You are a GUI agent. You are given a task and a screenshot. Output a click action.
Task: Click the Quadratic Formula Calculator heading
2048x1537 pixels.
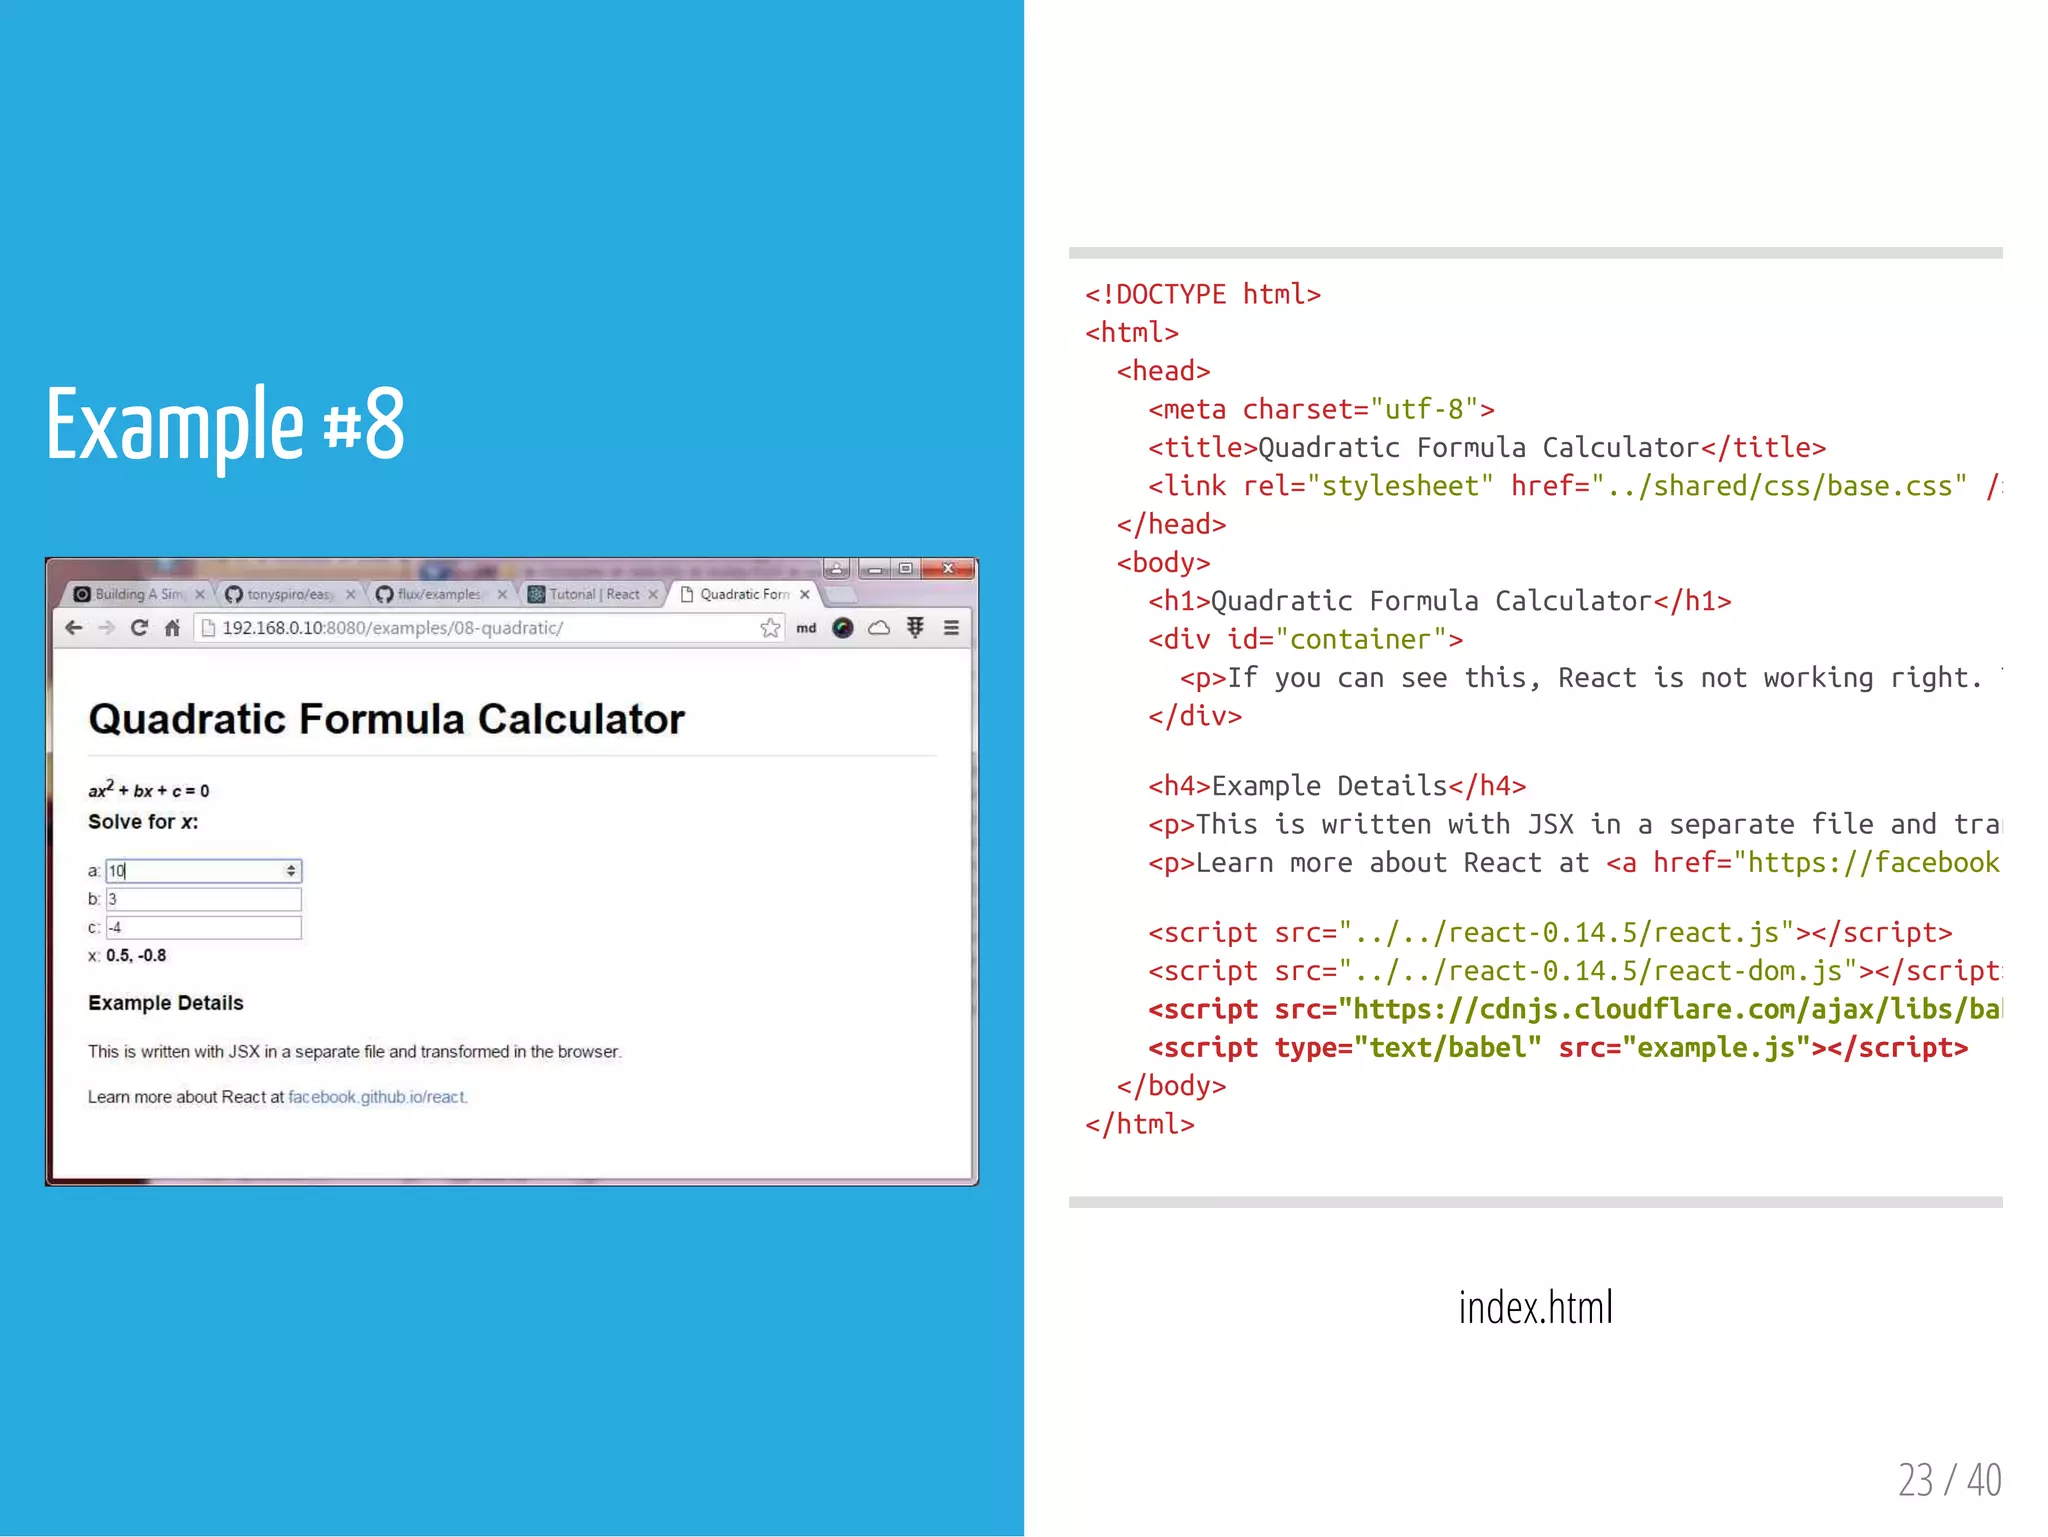pyautogui.click(x=387, y=719)
